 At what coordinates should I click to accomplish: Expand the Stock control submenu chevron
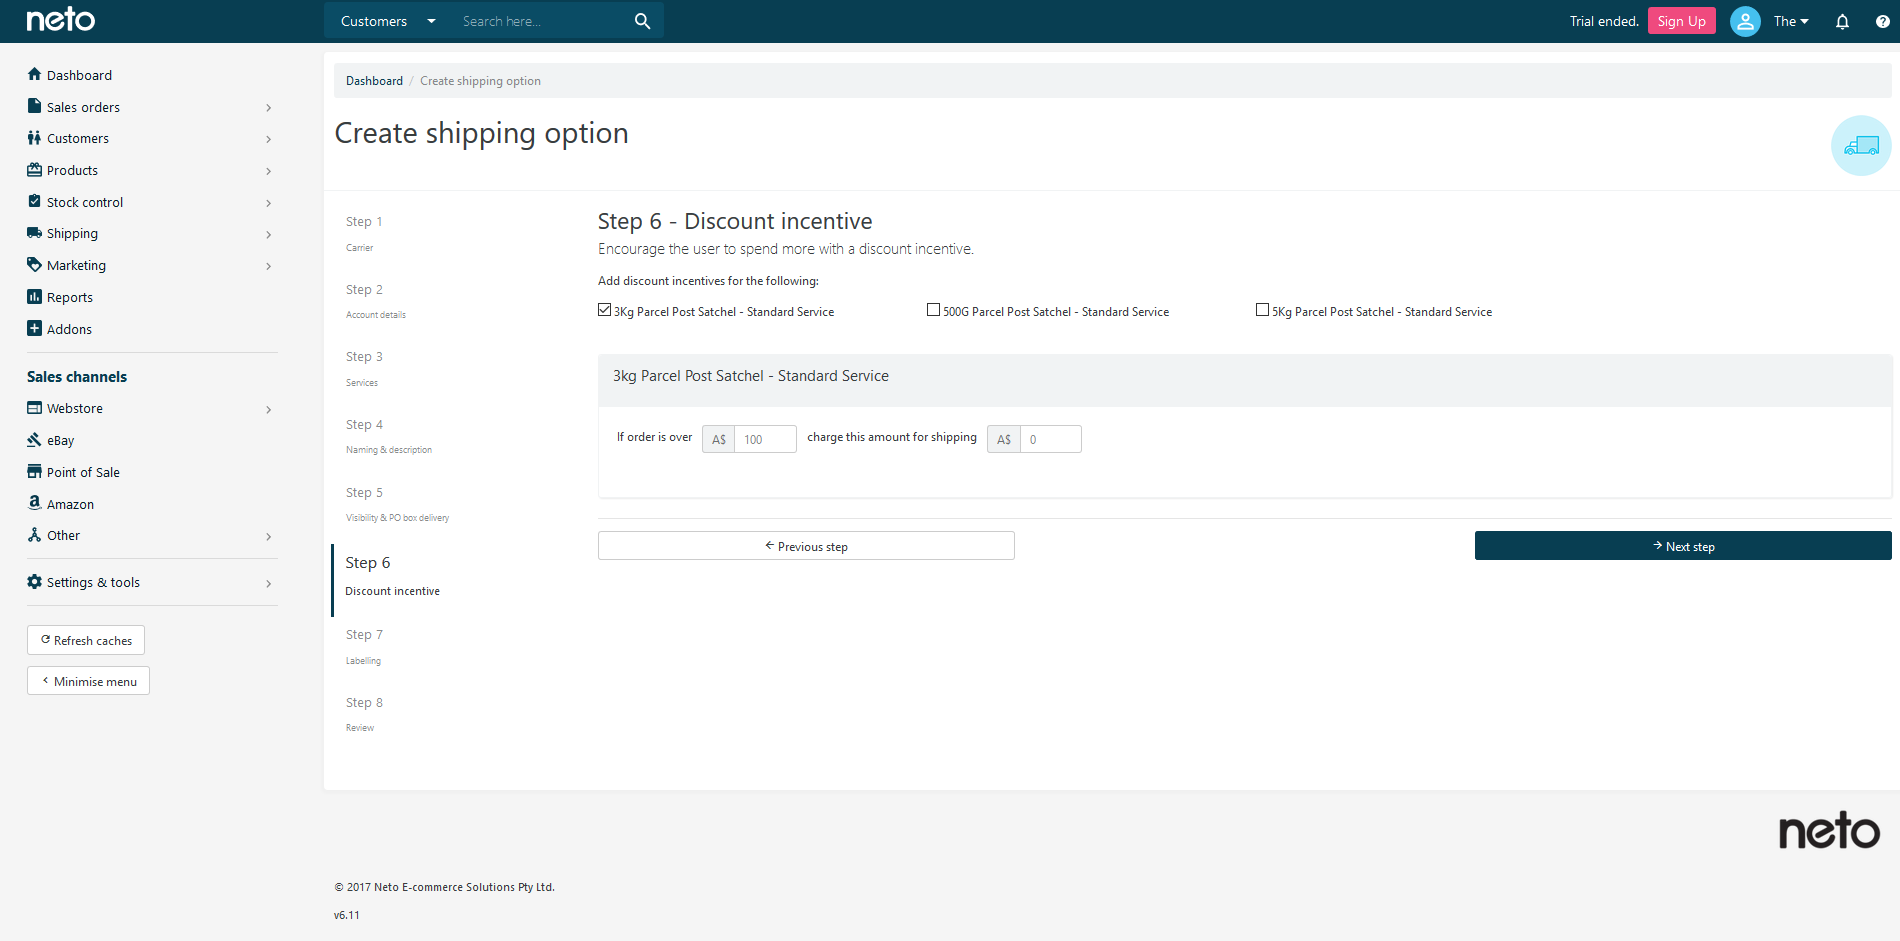[268, 203]
